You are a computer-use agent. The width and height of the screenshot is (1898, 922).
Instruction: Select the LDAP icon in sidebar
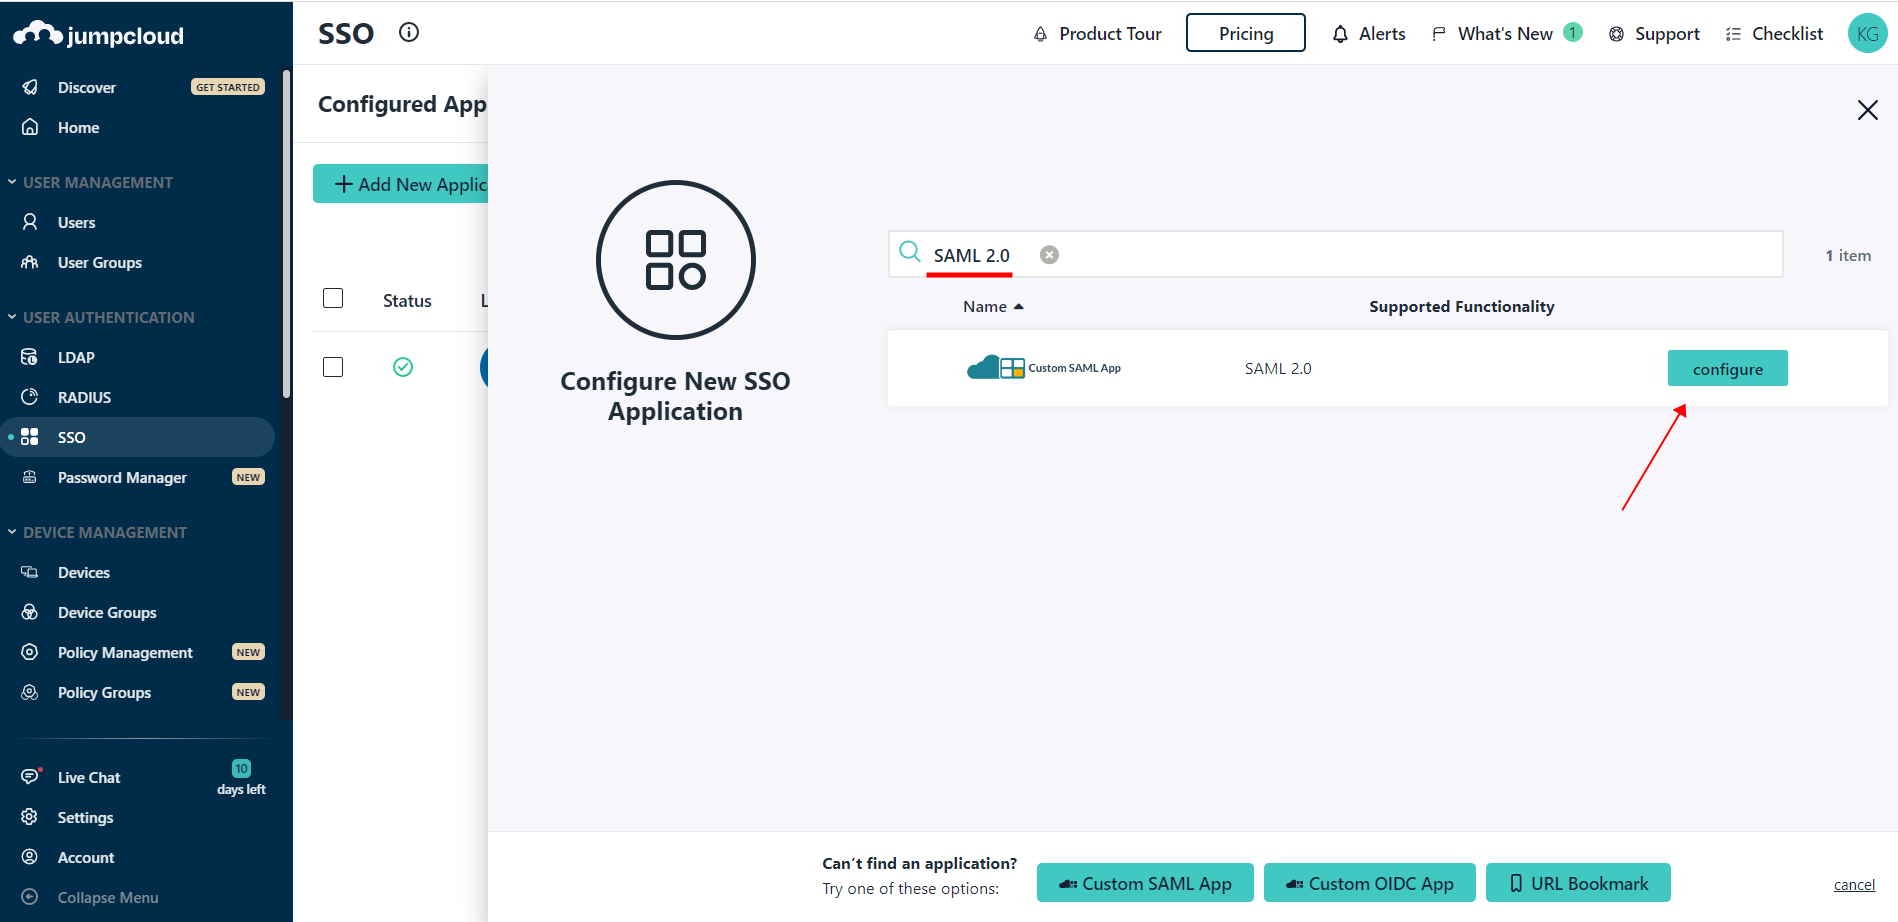(x=30, y=357)
